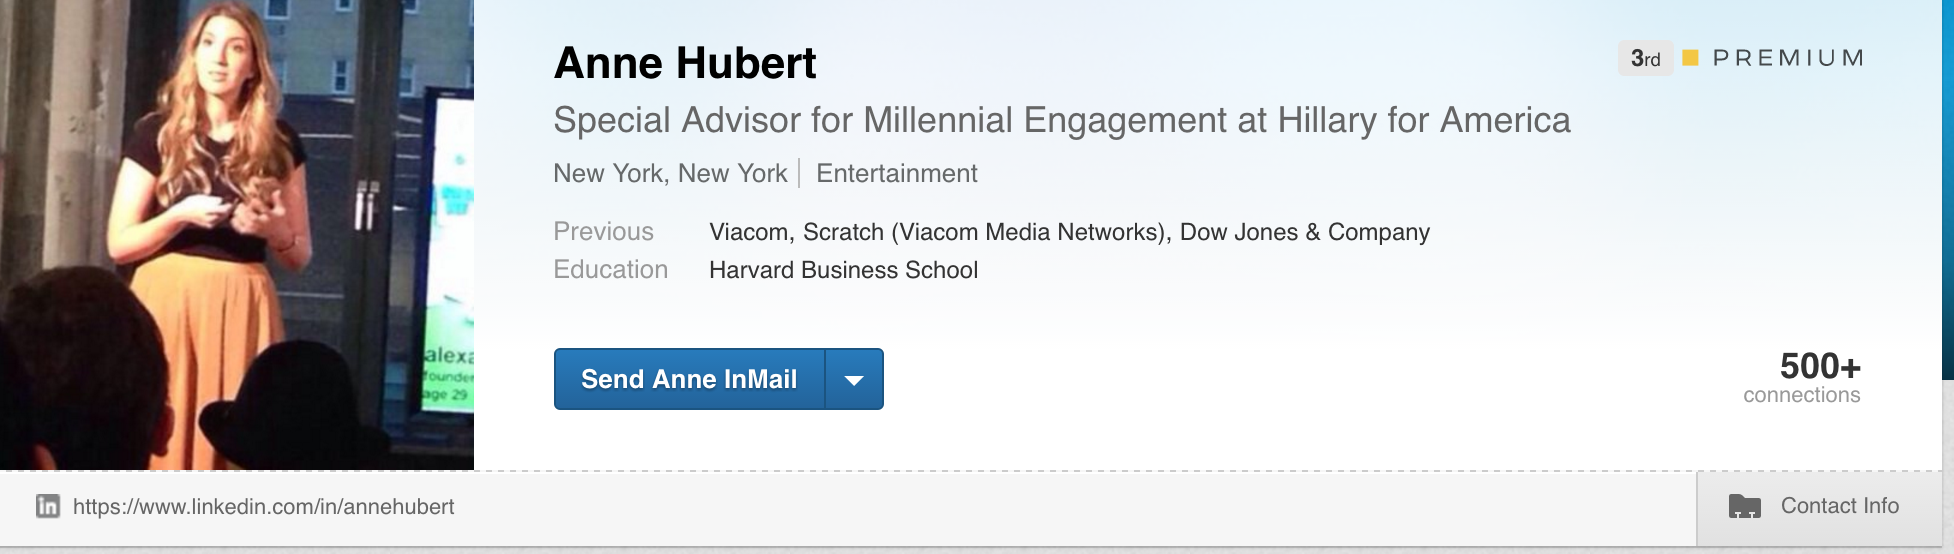
Task: Click the yellow Premium badge square
Action: pyautogui.click(x=1690, y=58)
